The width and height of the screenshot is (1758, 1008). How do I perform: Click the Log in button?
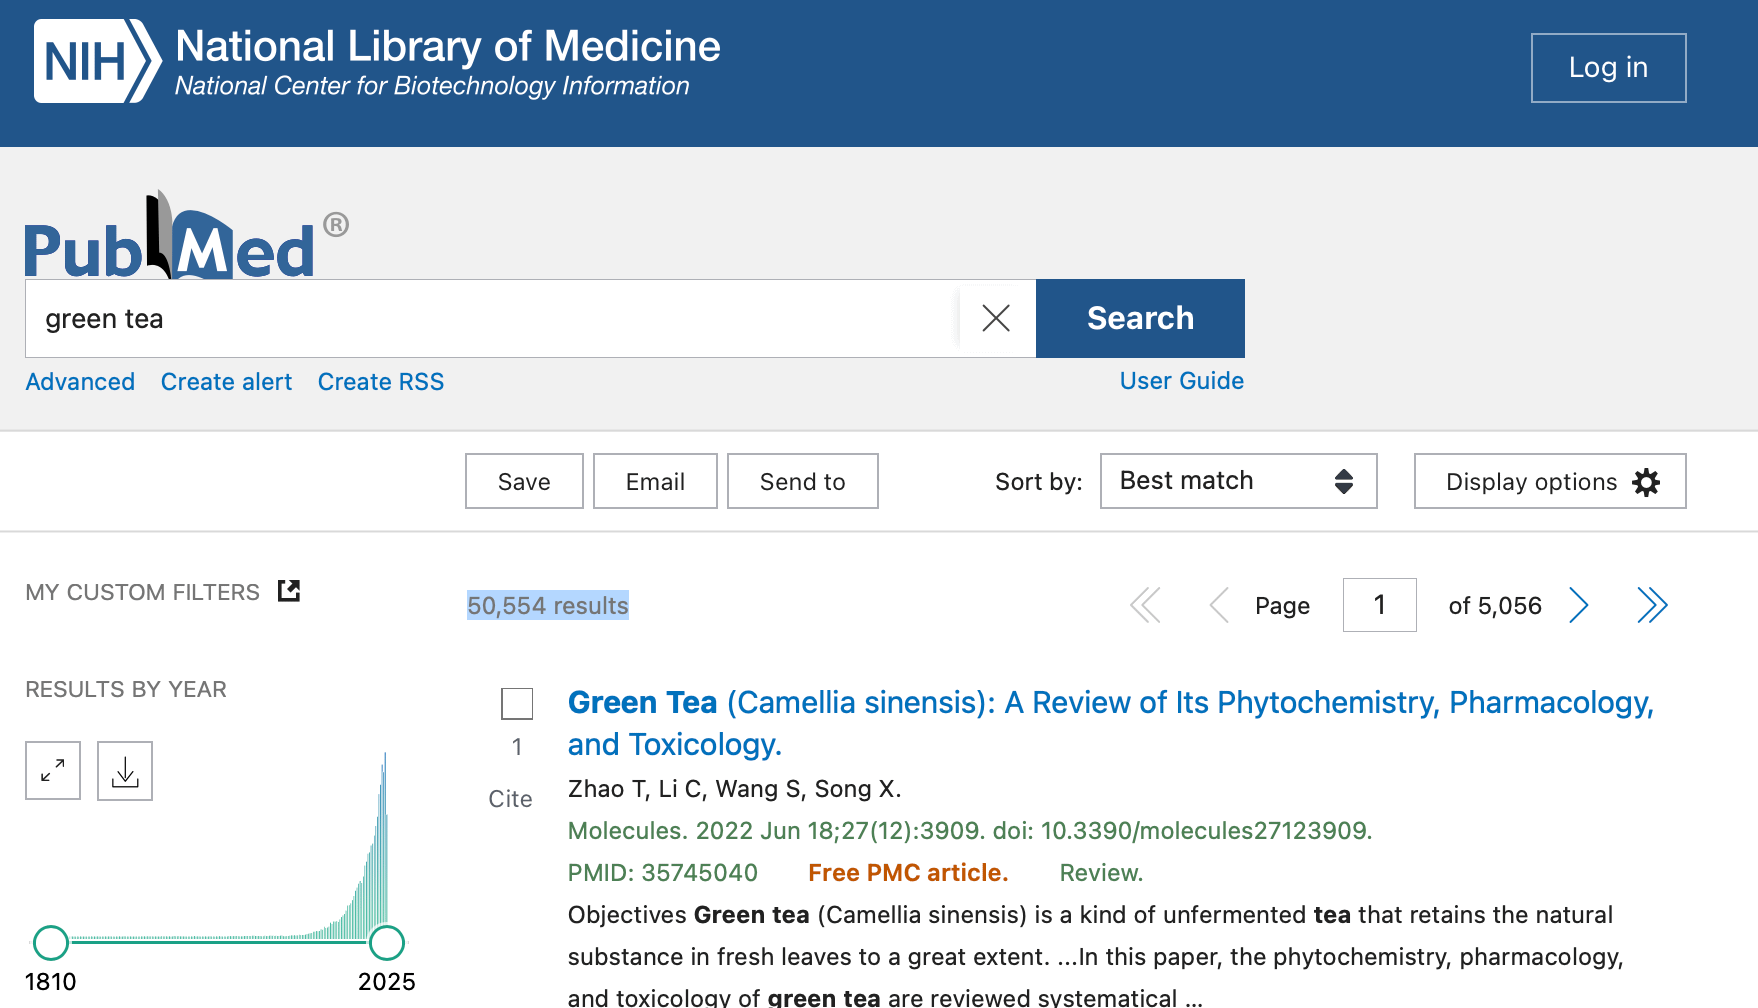[1608, 68]
